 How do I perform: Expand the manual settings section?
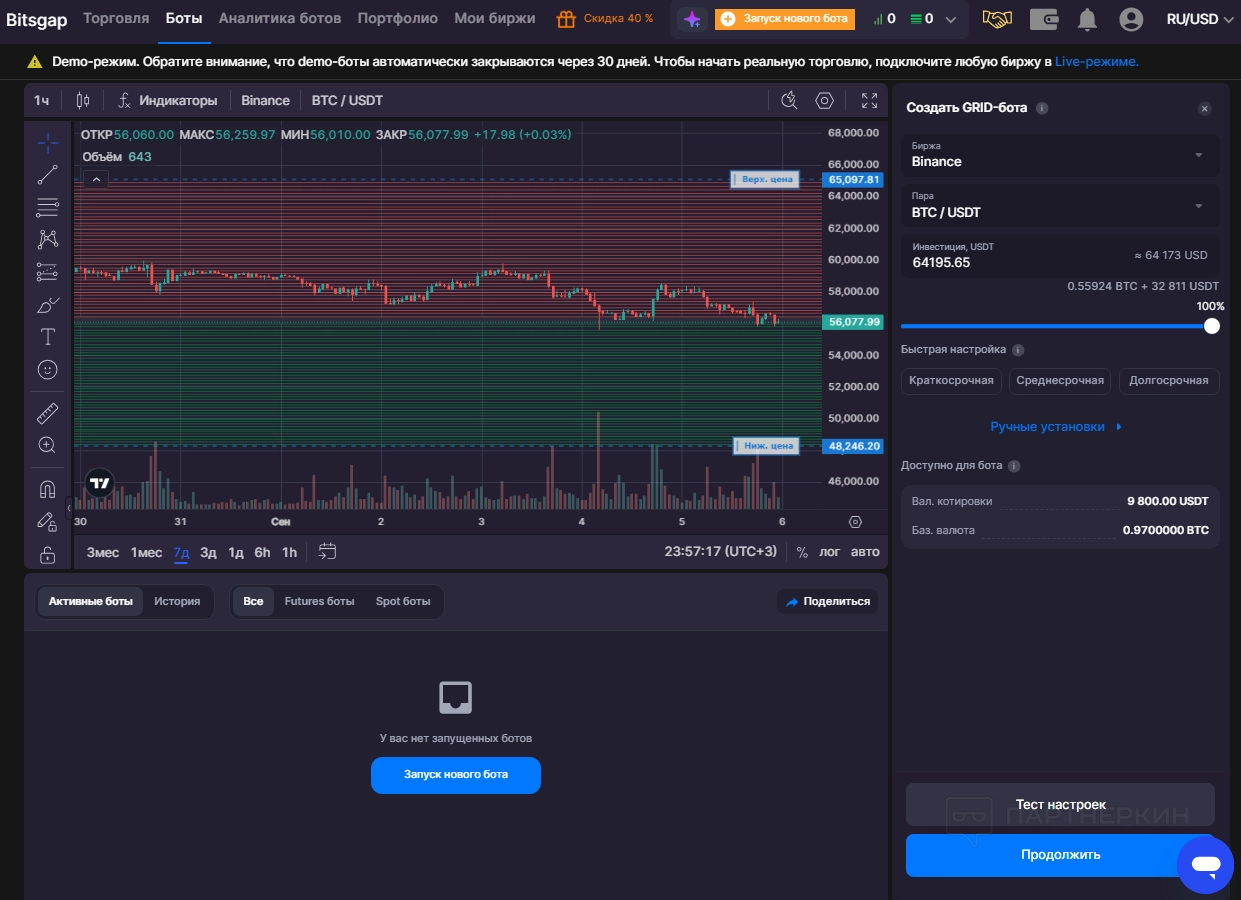pyautogui.click(x=1056, y=427)
